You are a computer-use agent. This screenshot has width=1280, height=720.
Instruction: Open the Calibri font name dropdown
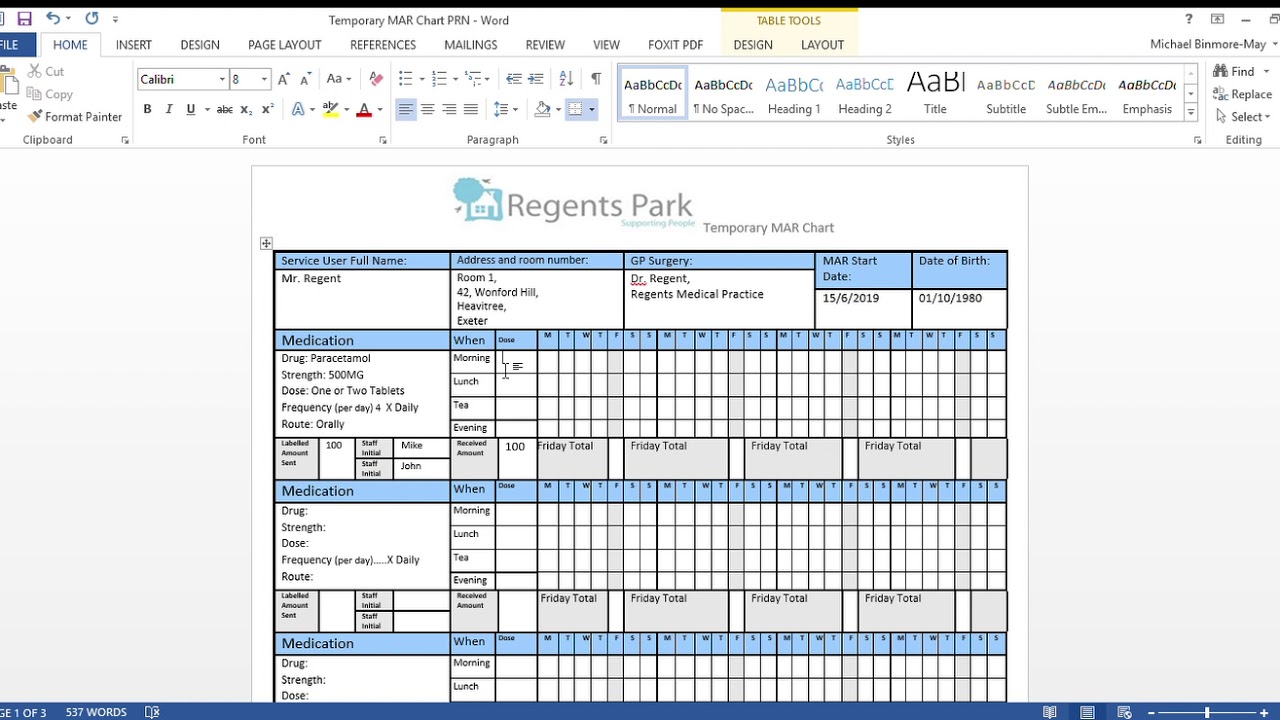tap(222, 79)
